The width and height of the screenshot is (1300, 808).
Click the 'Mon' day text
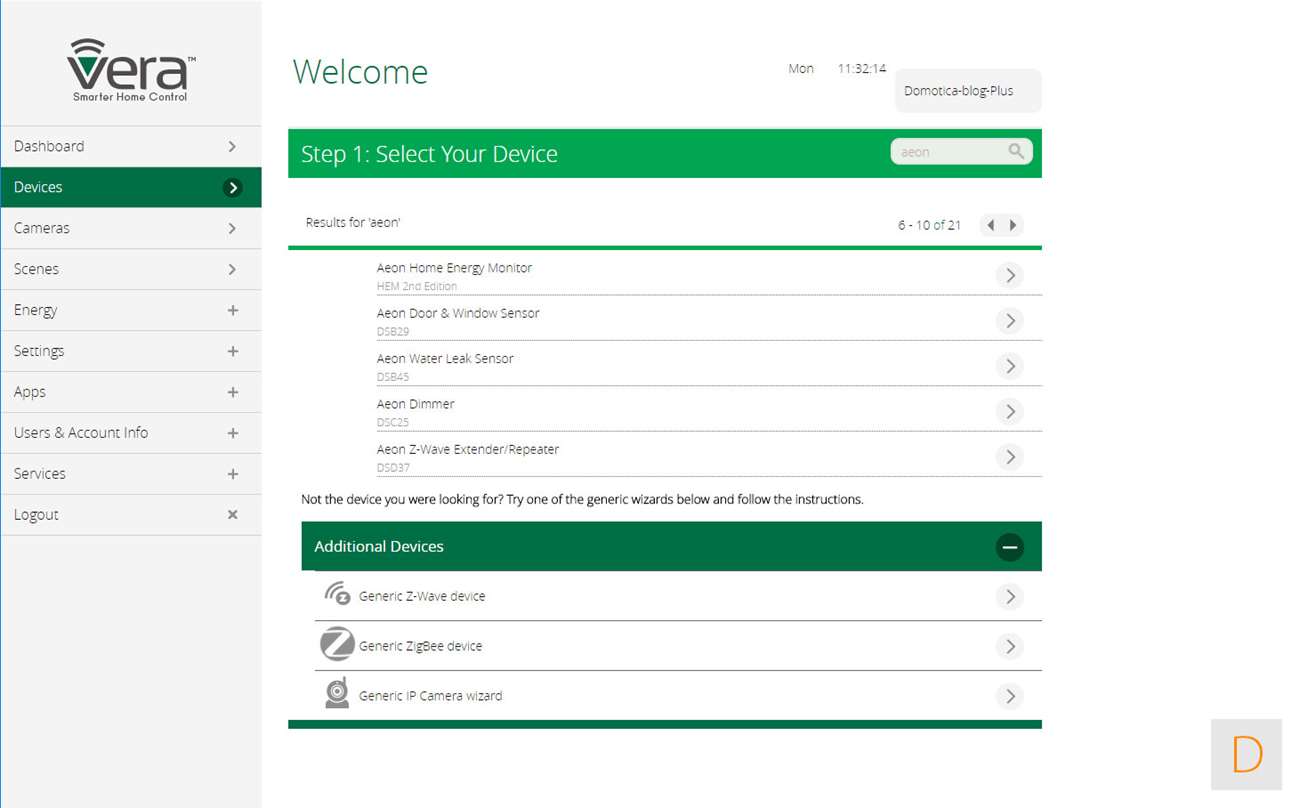(x=801, y=69)
